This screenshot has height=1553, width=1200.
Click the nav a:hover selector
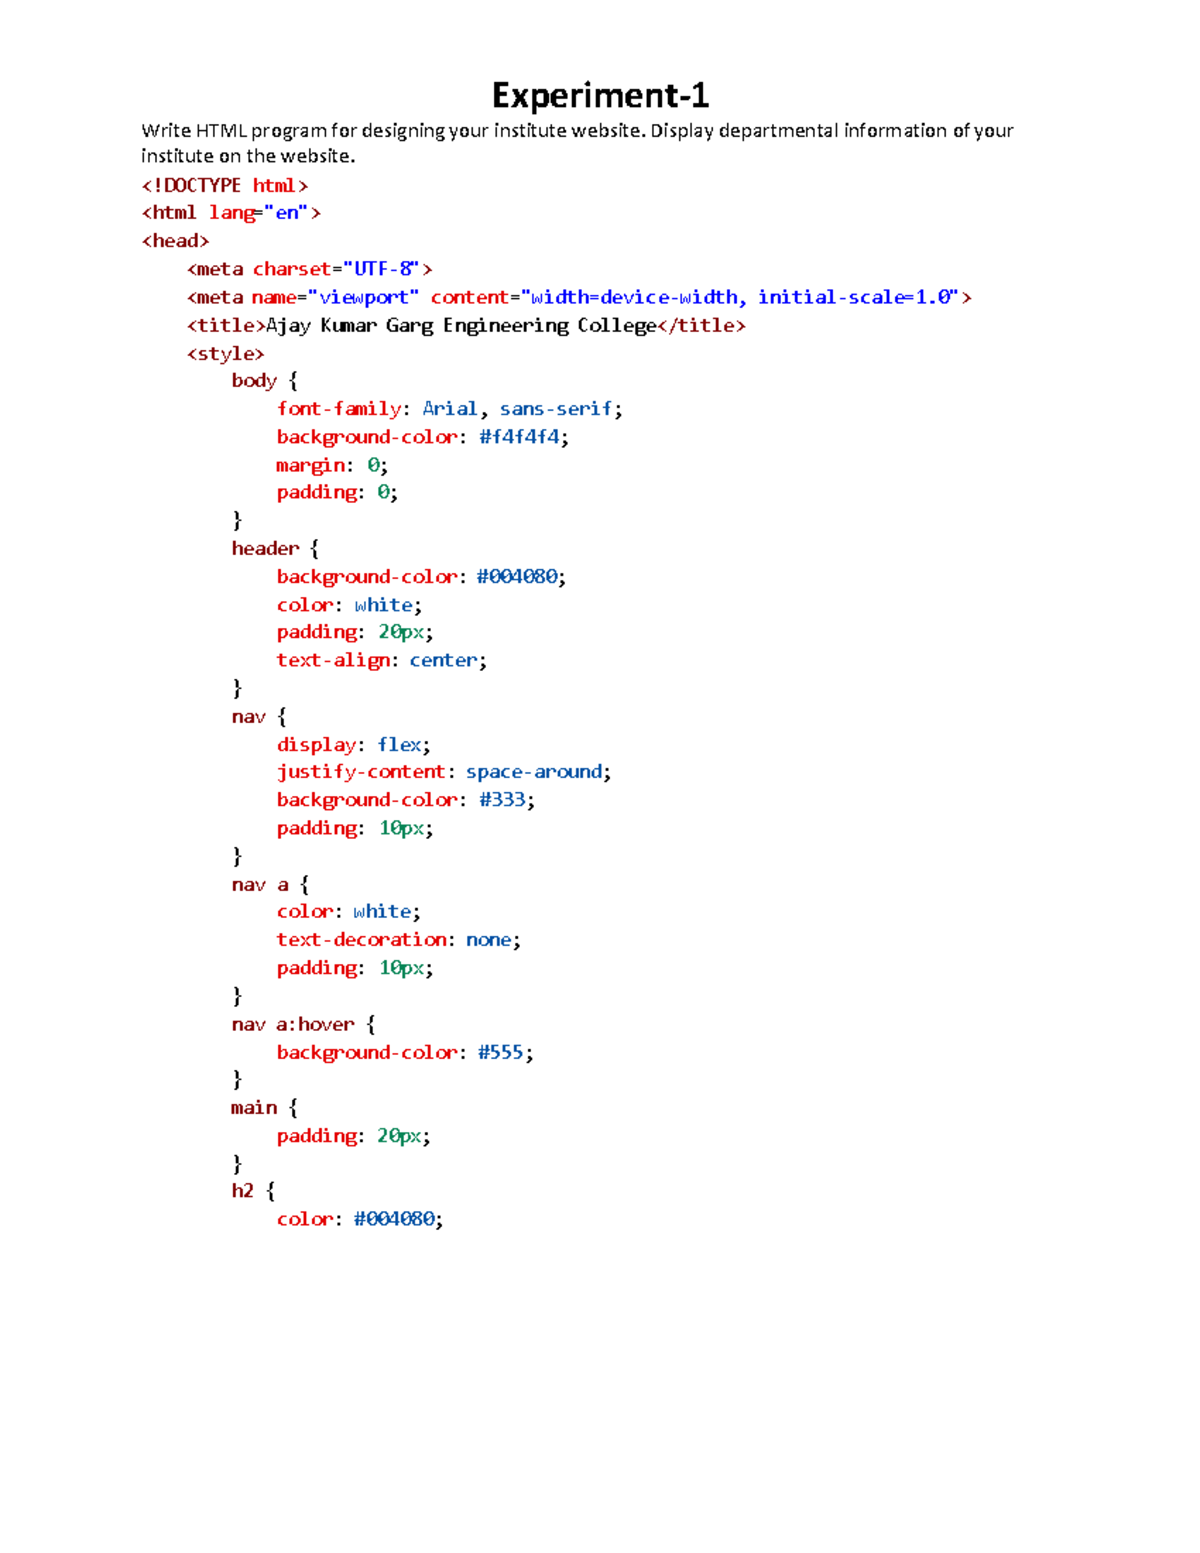(303, 1025)
